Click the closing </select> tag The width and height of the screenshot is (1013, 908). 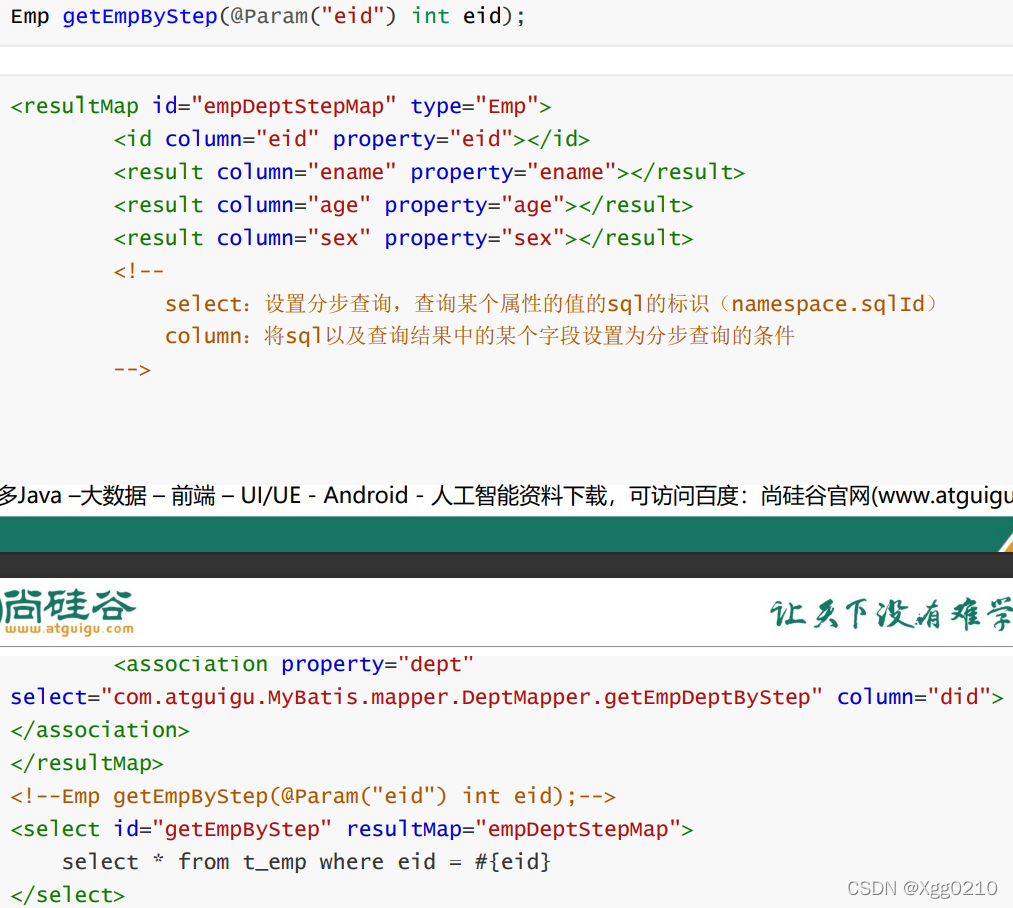pos(67,895)
